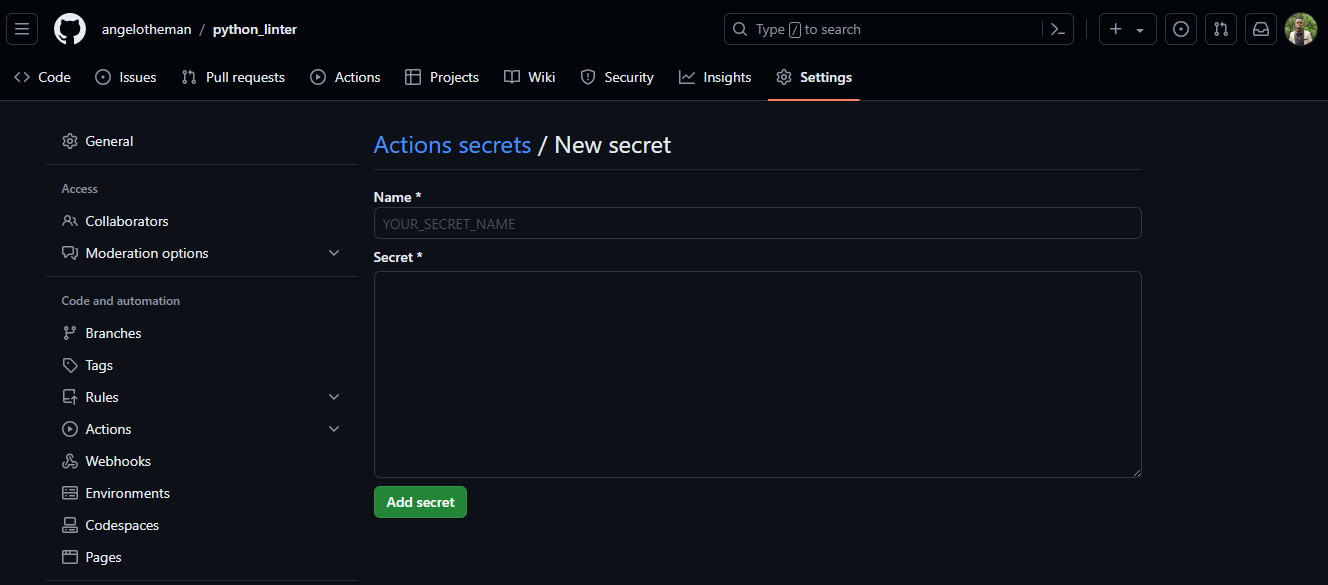Switch to the Code tab

41,77
